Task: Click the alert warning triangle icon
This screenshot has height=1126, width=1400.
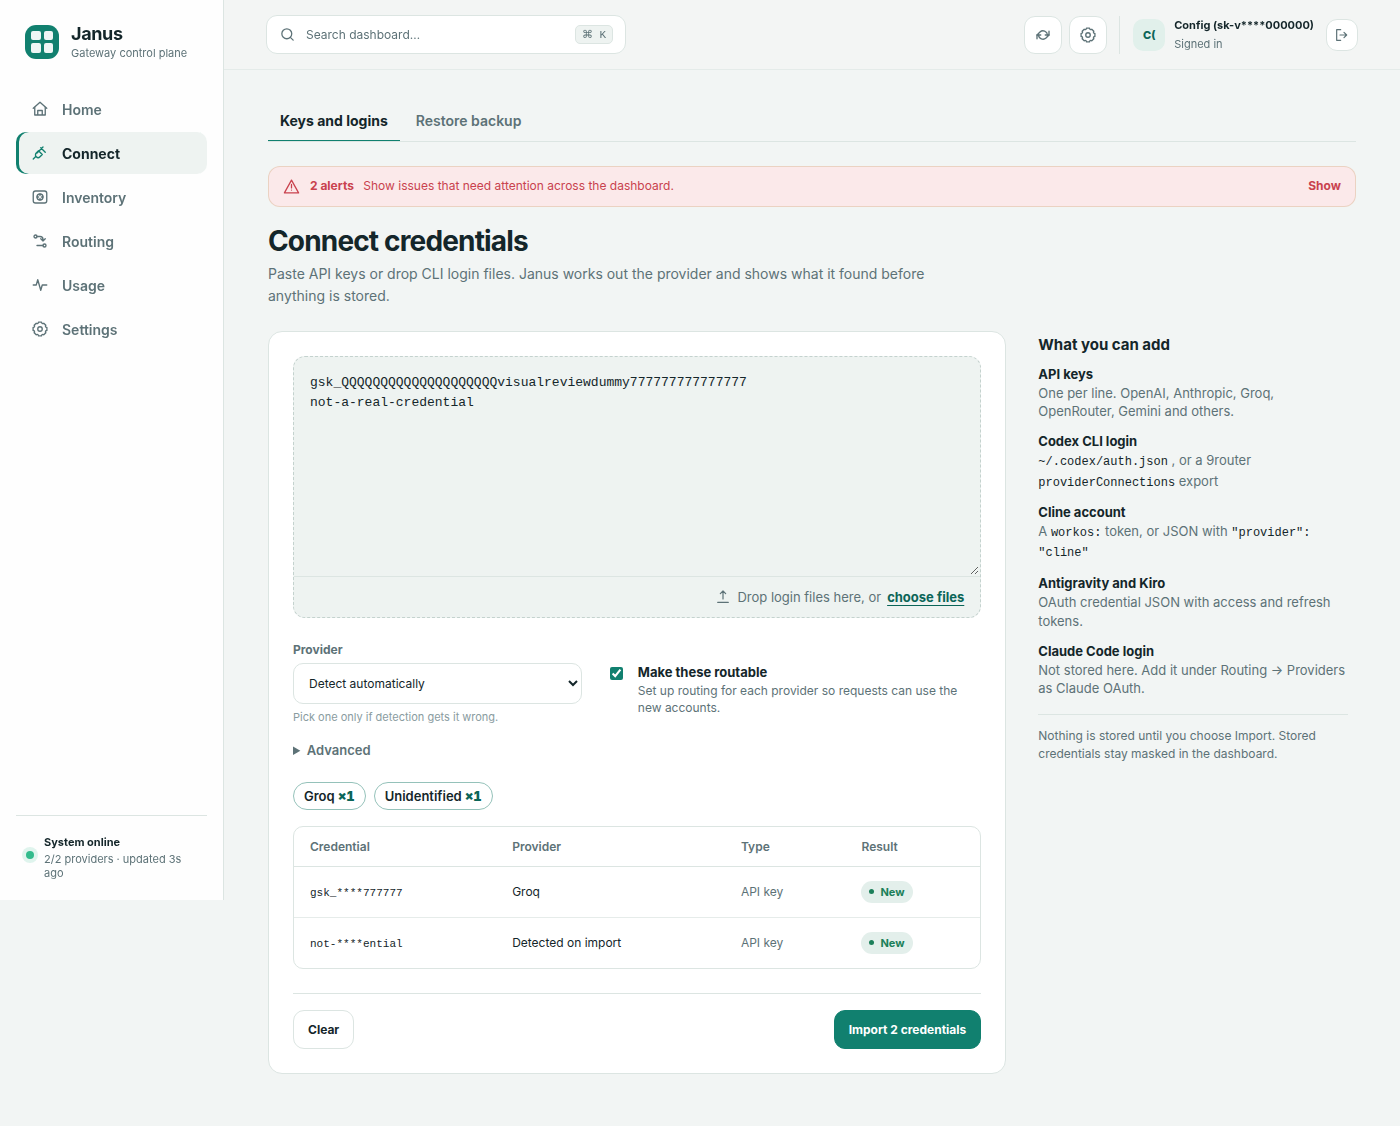Action: tap(292, 187)
